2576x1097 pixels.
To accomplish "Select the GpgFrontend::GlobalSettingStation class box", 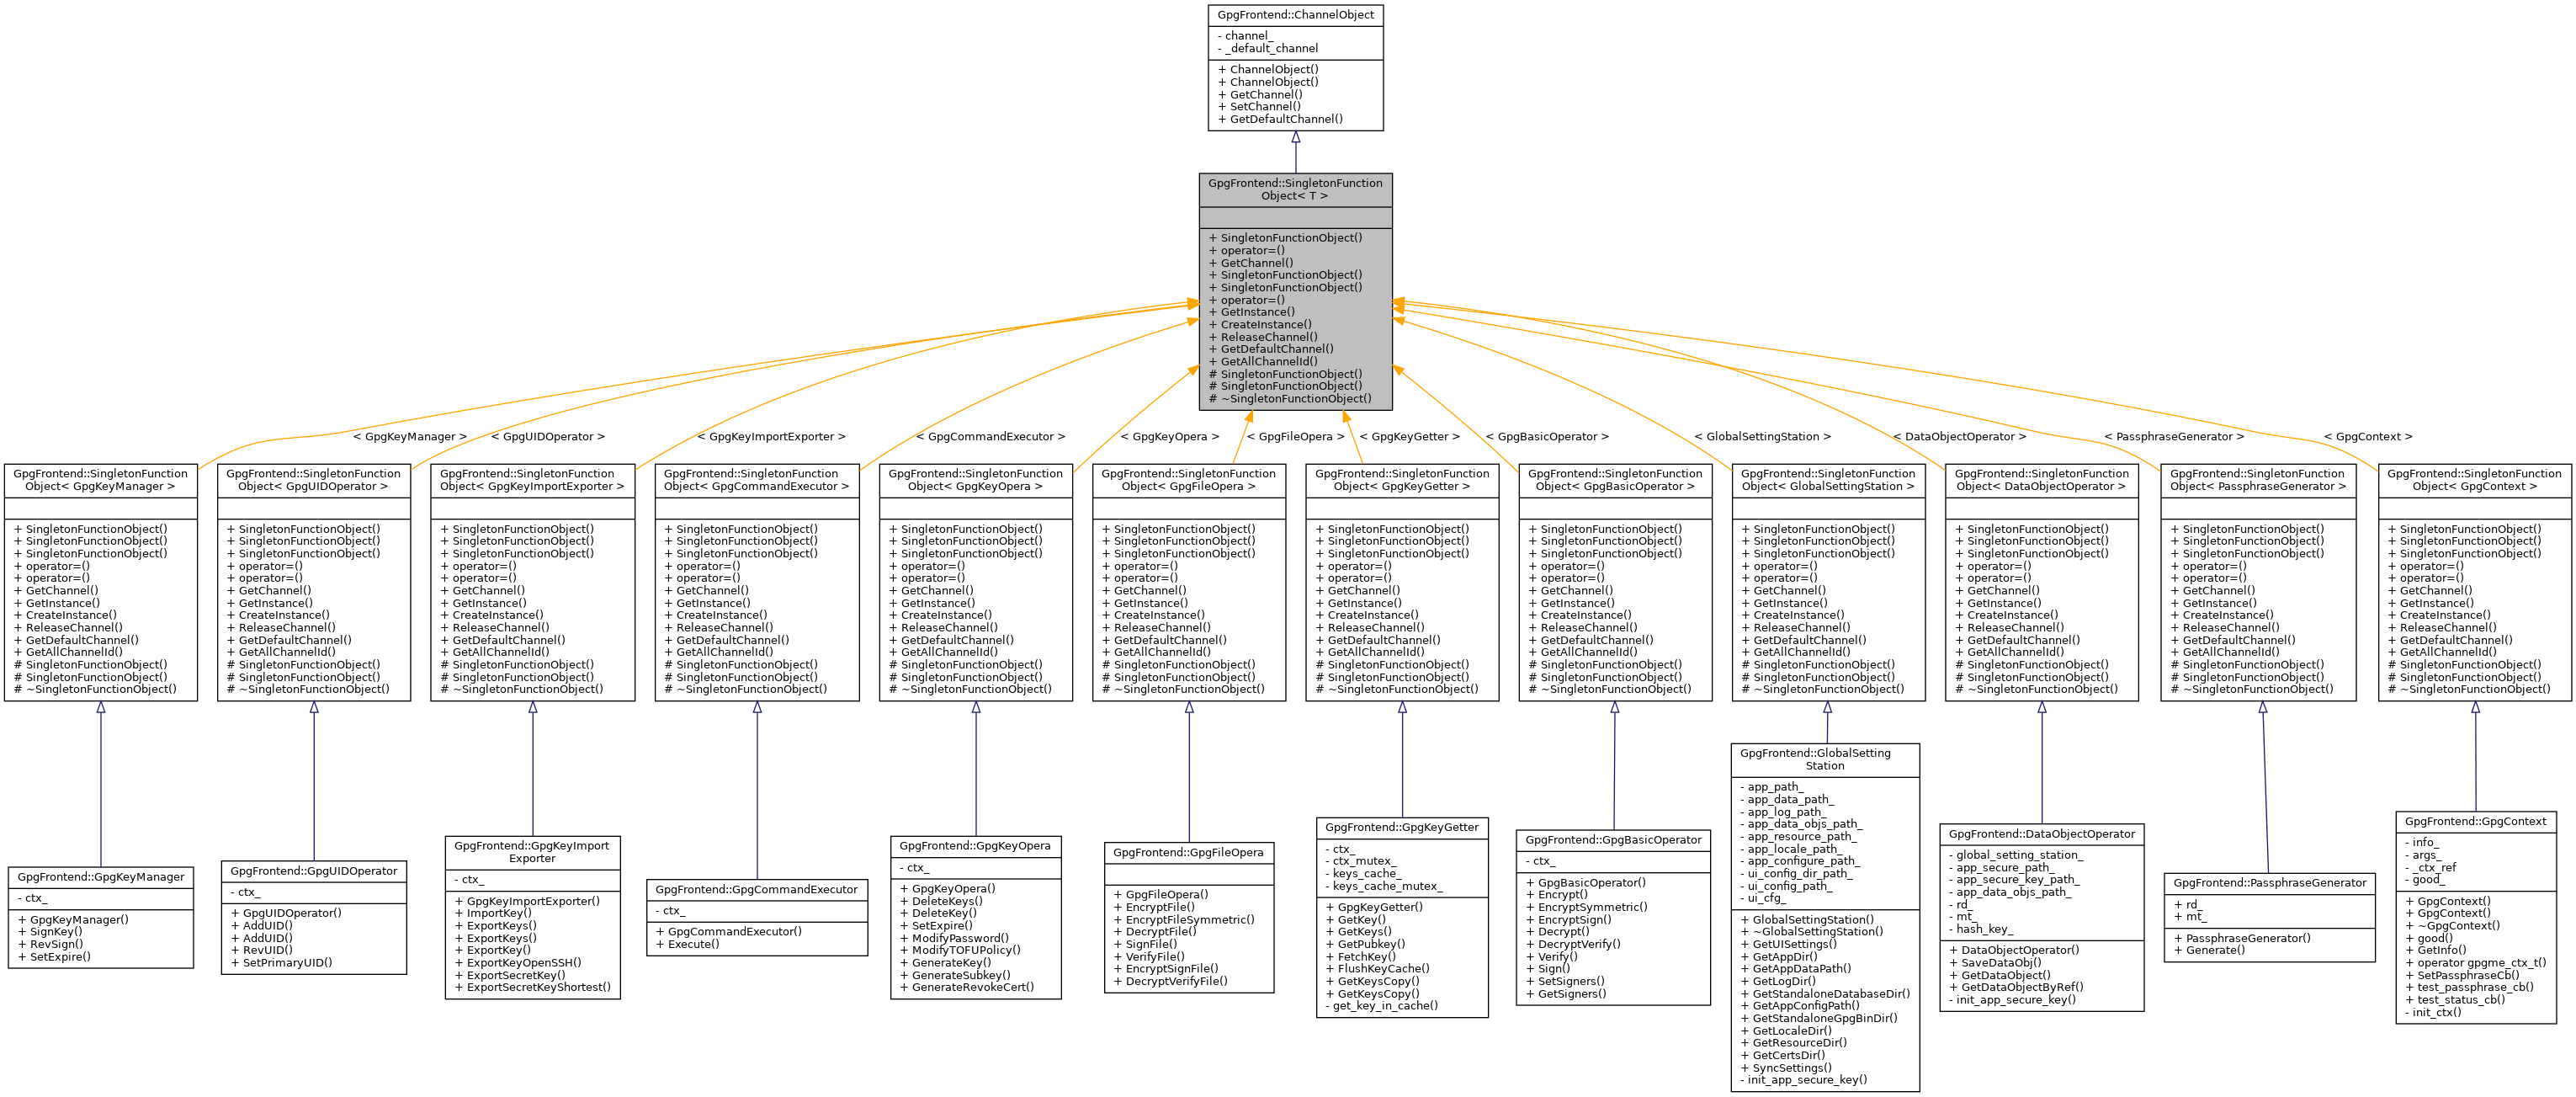I will [1826, 917].
